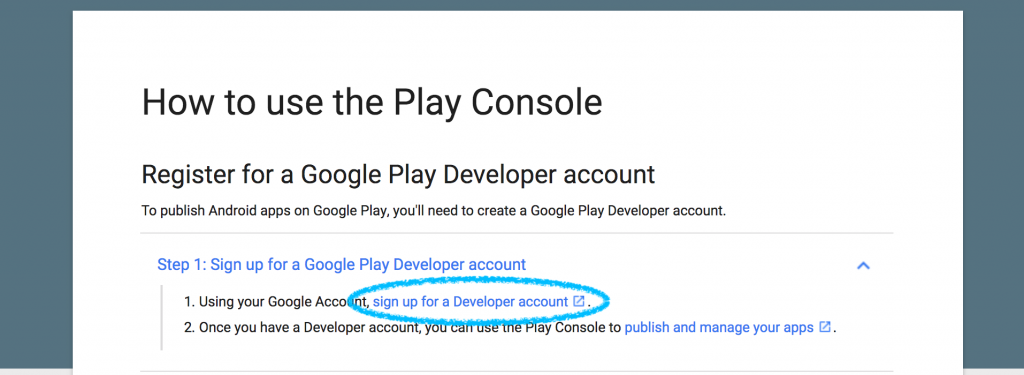Click the external-link icon after 'manage your apps'
1024x375 pixels.
(825, 327)
